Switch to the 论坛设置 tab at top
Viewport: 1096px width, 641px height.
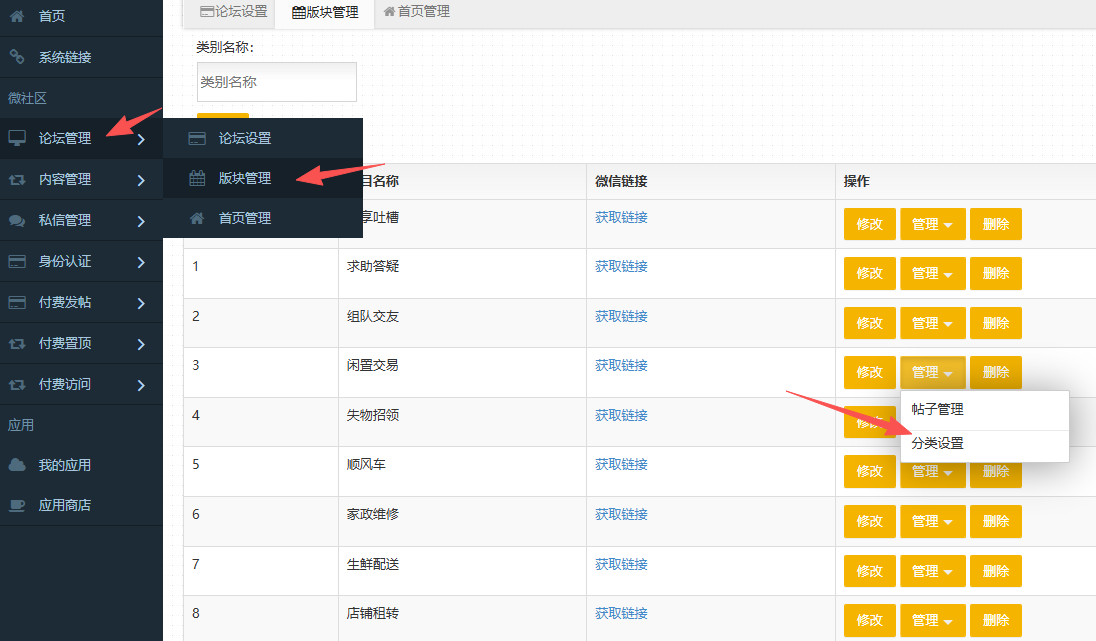pos(234,12)
